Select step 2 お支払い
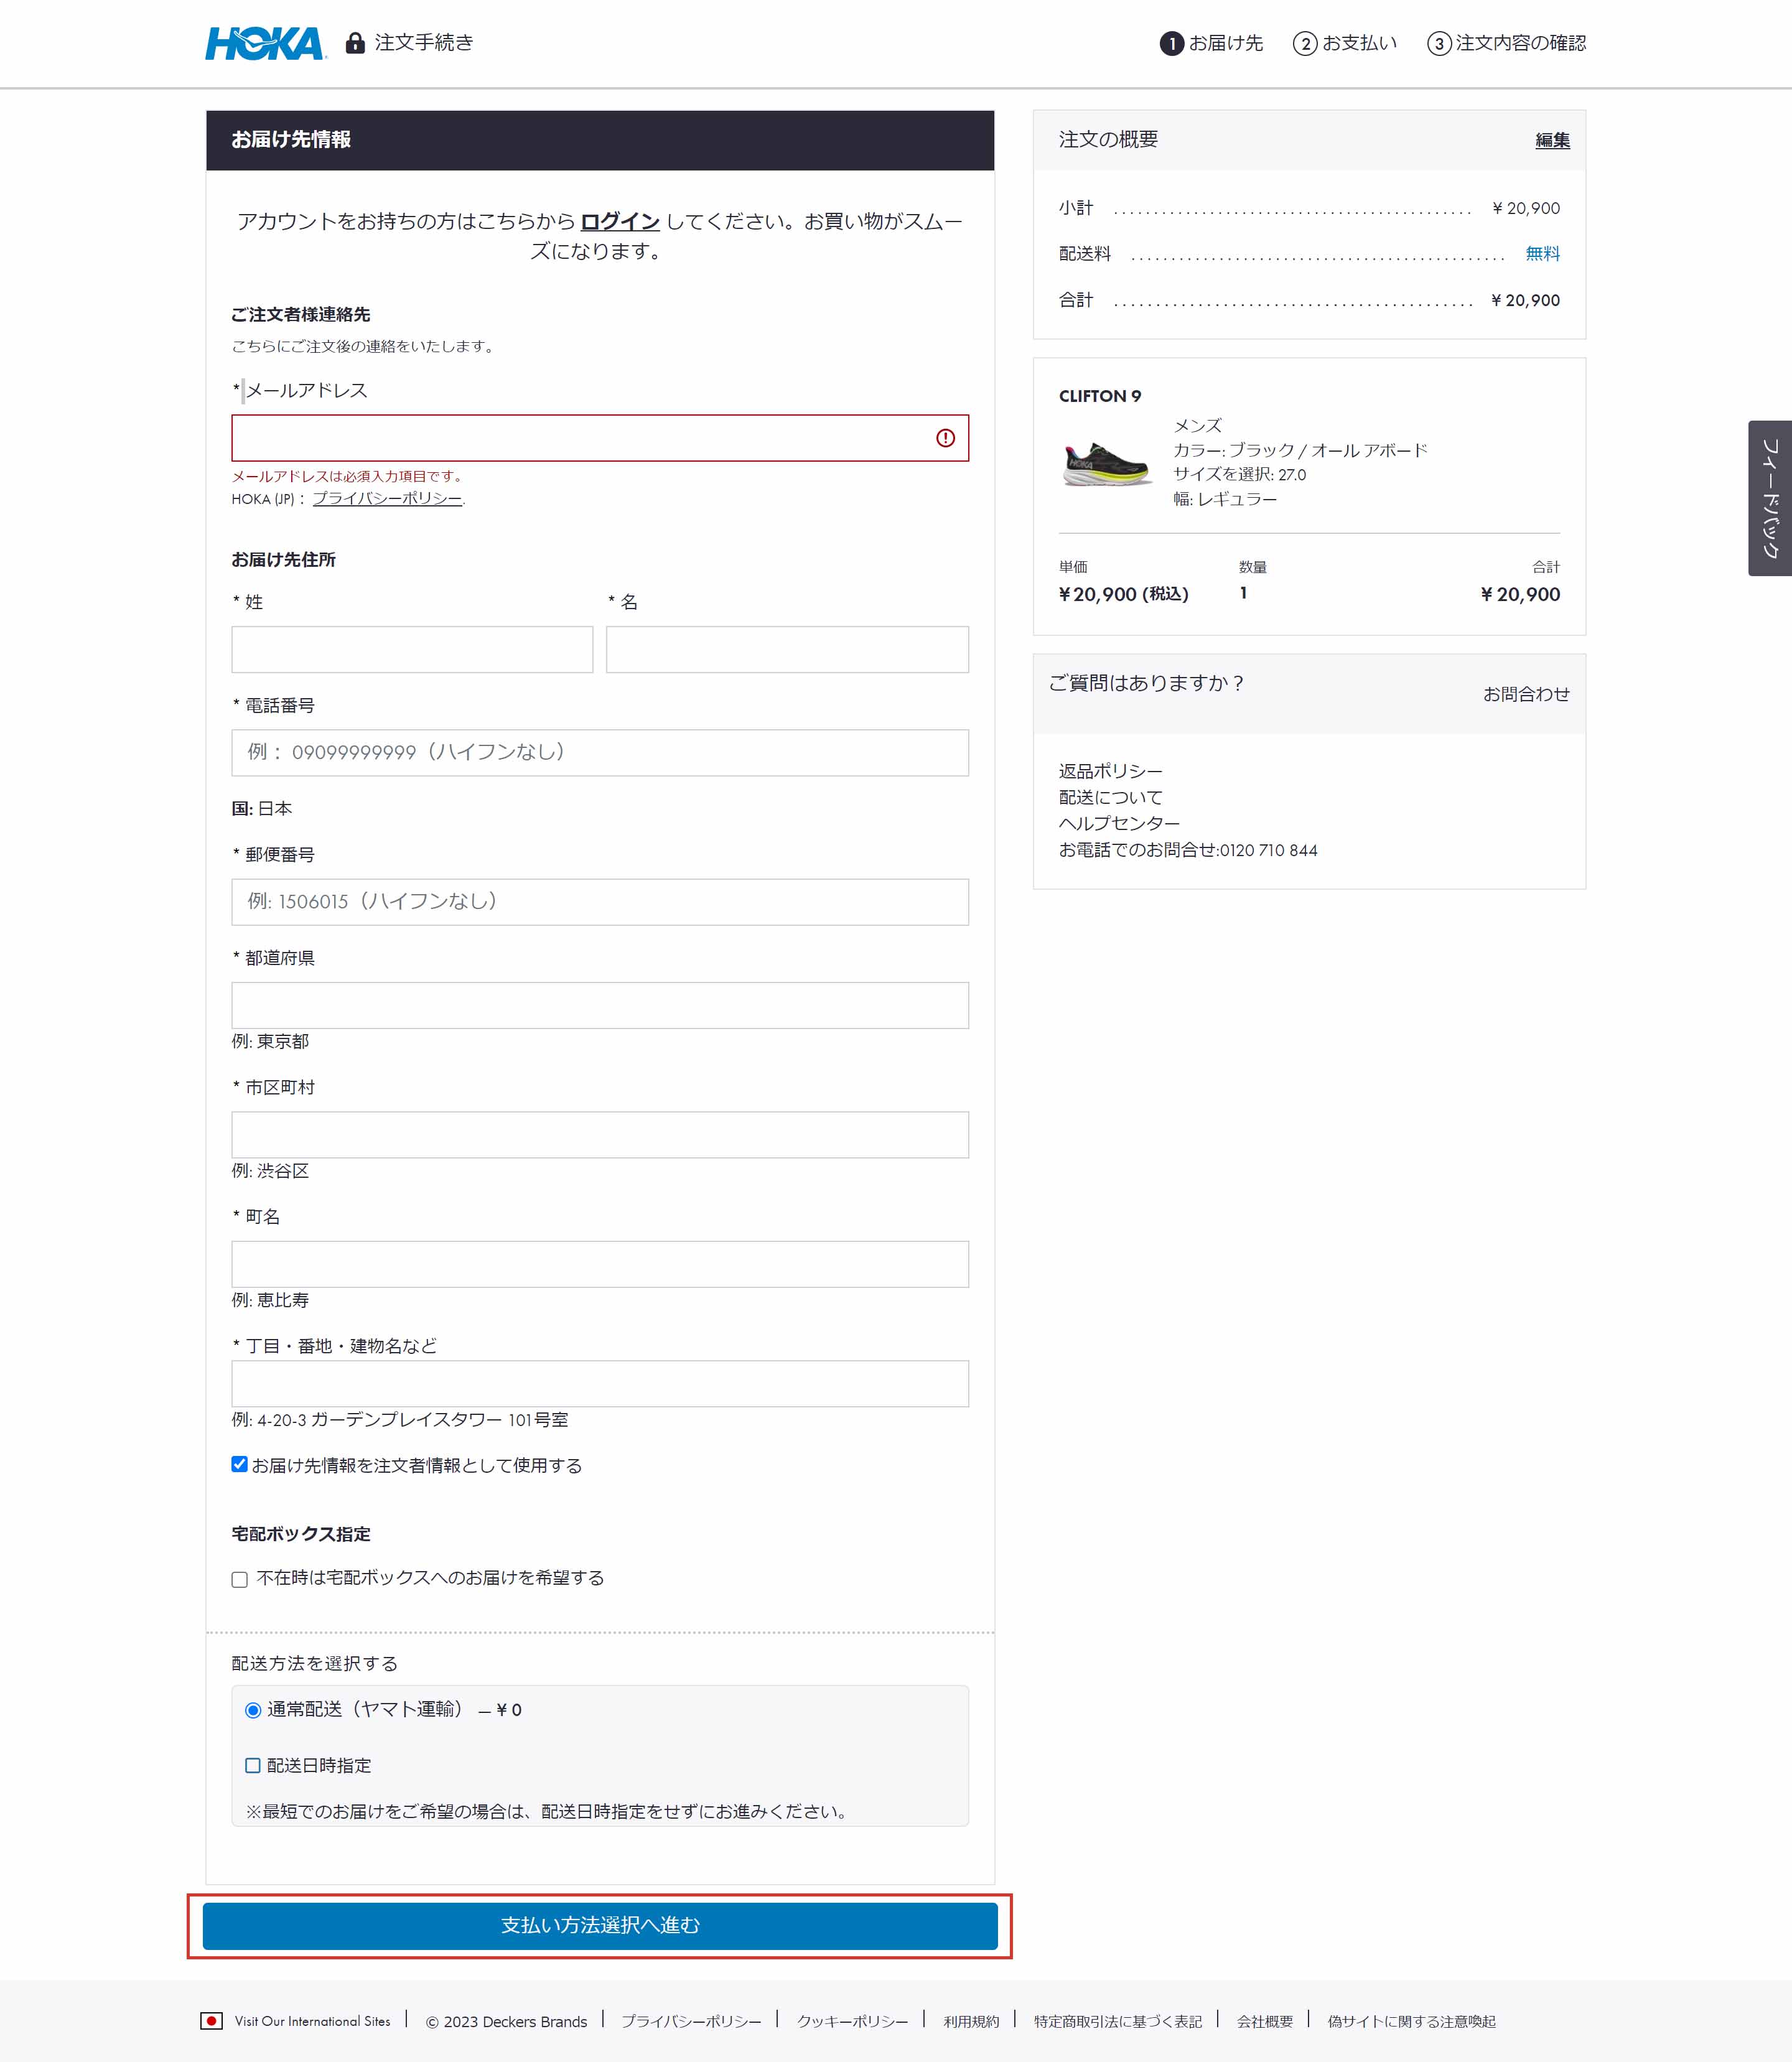This screenshot has height=2062, width=1792. click(1345, 43)
